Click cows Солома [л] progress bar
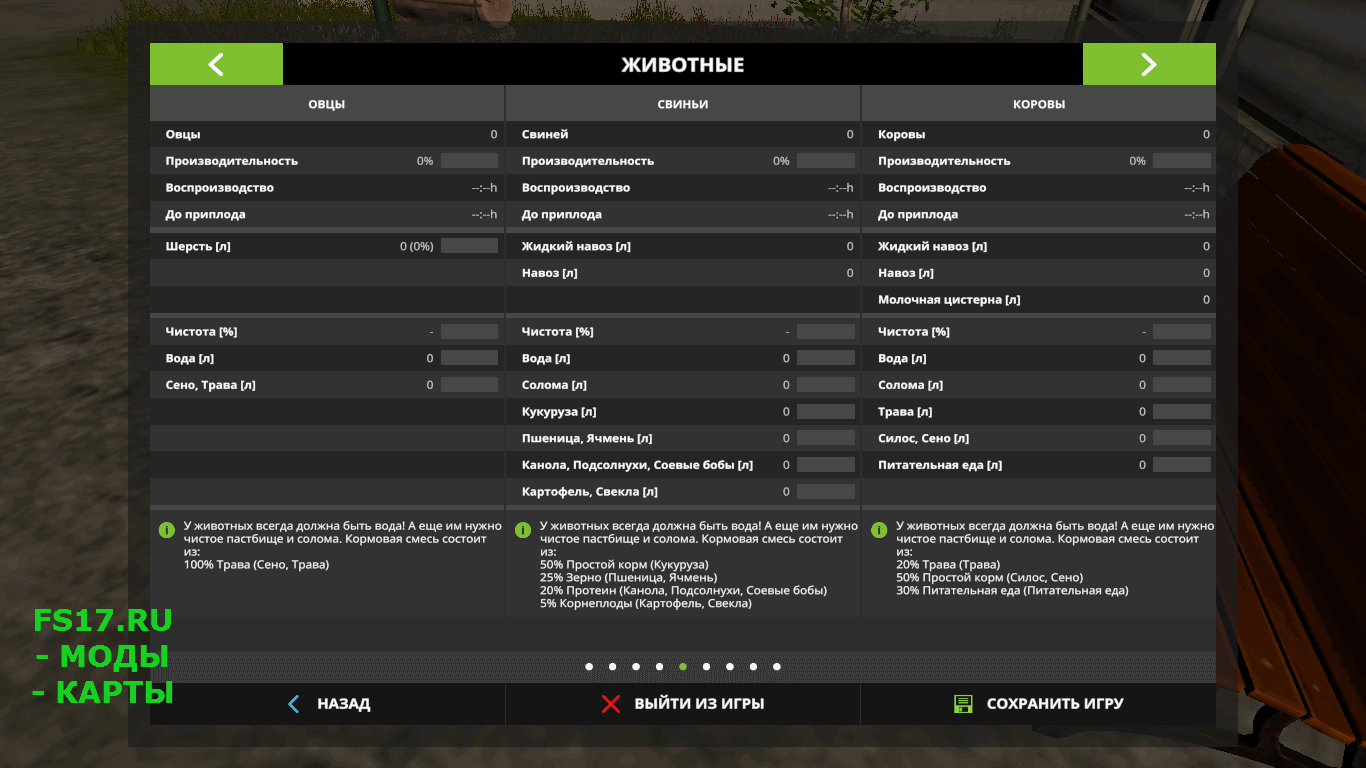1366x768 pixels. (1182, 385)
